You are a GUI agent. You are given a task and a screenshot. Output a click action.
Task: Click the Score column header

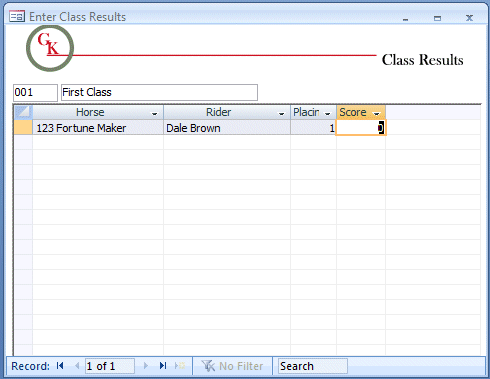click(361, 112)
